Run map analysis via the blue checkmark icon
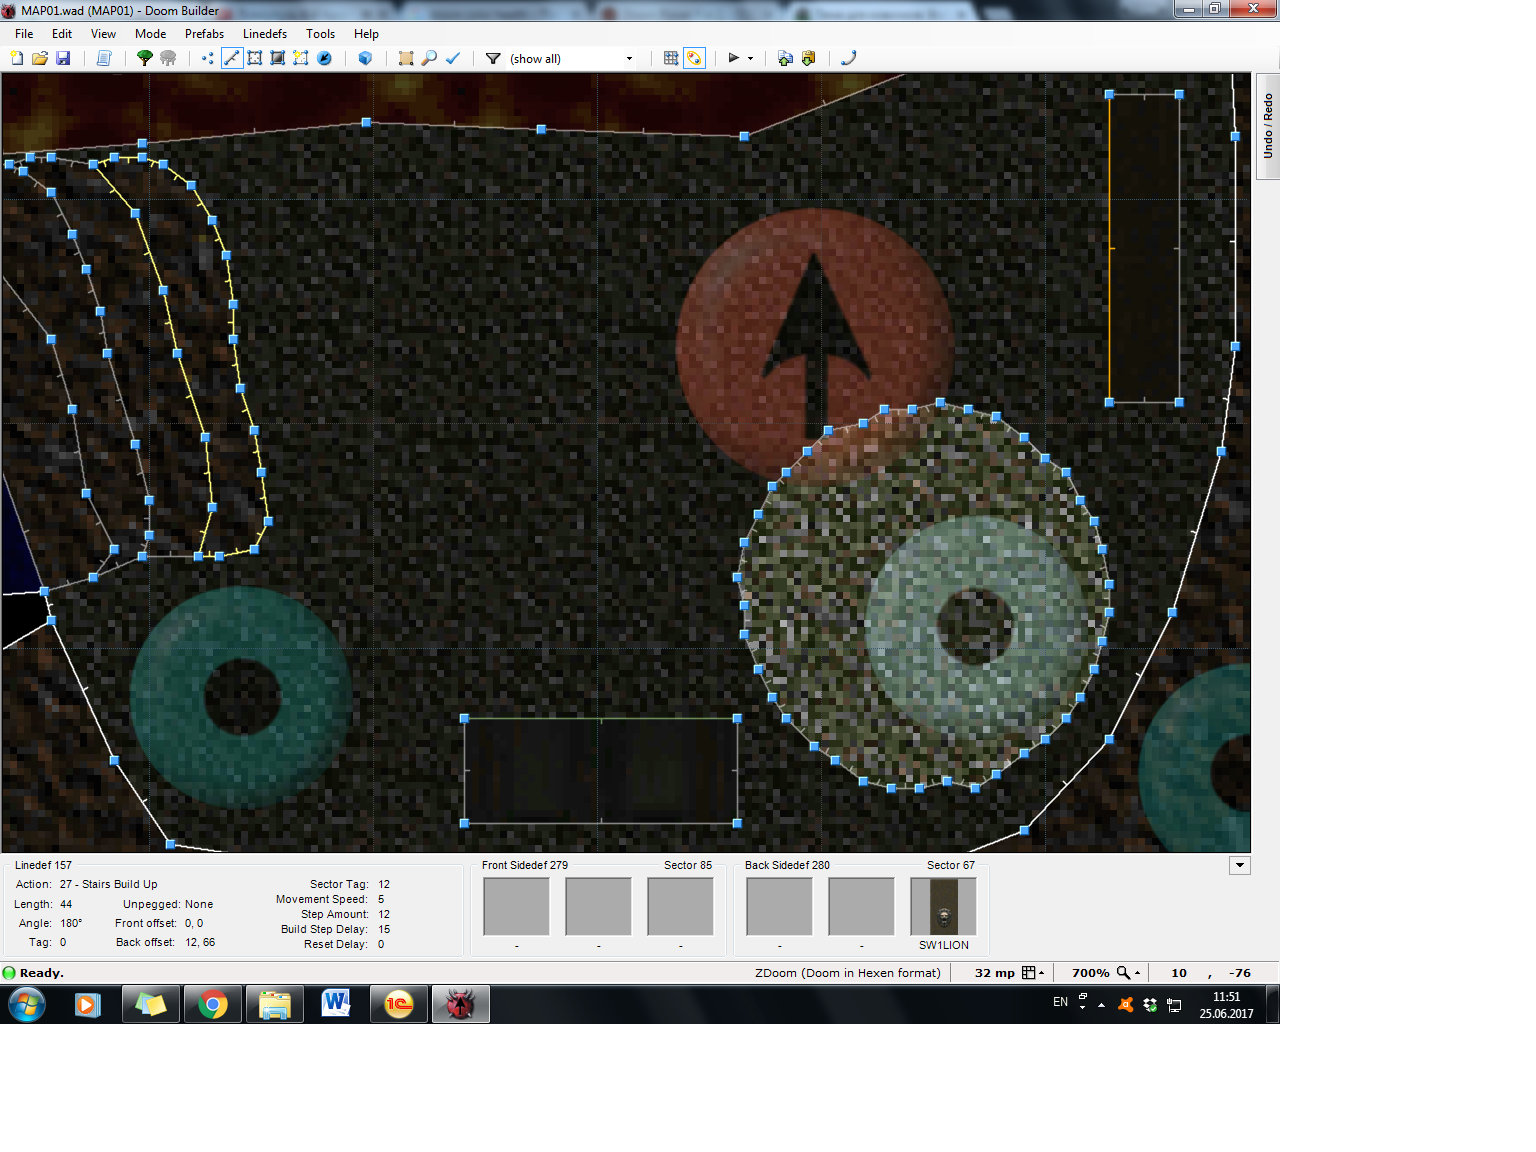Image resolution: width=1536 pixels, height=1152 pixels. pos(453,58)
